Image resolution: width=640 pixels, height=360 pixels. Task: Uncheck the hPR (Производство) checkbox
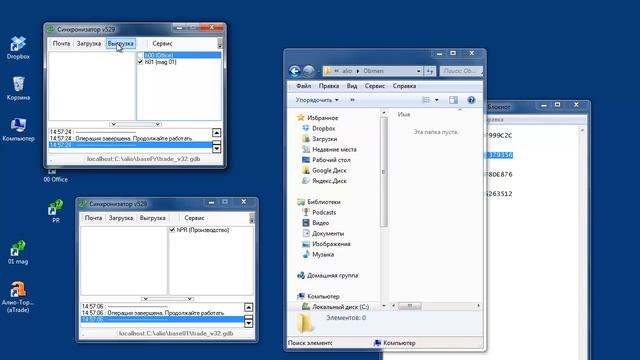pos(172,230)
